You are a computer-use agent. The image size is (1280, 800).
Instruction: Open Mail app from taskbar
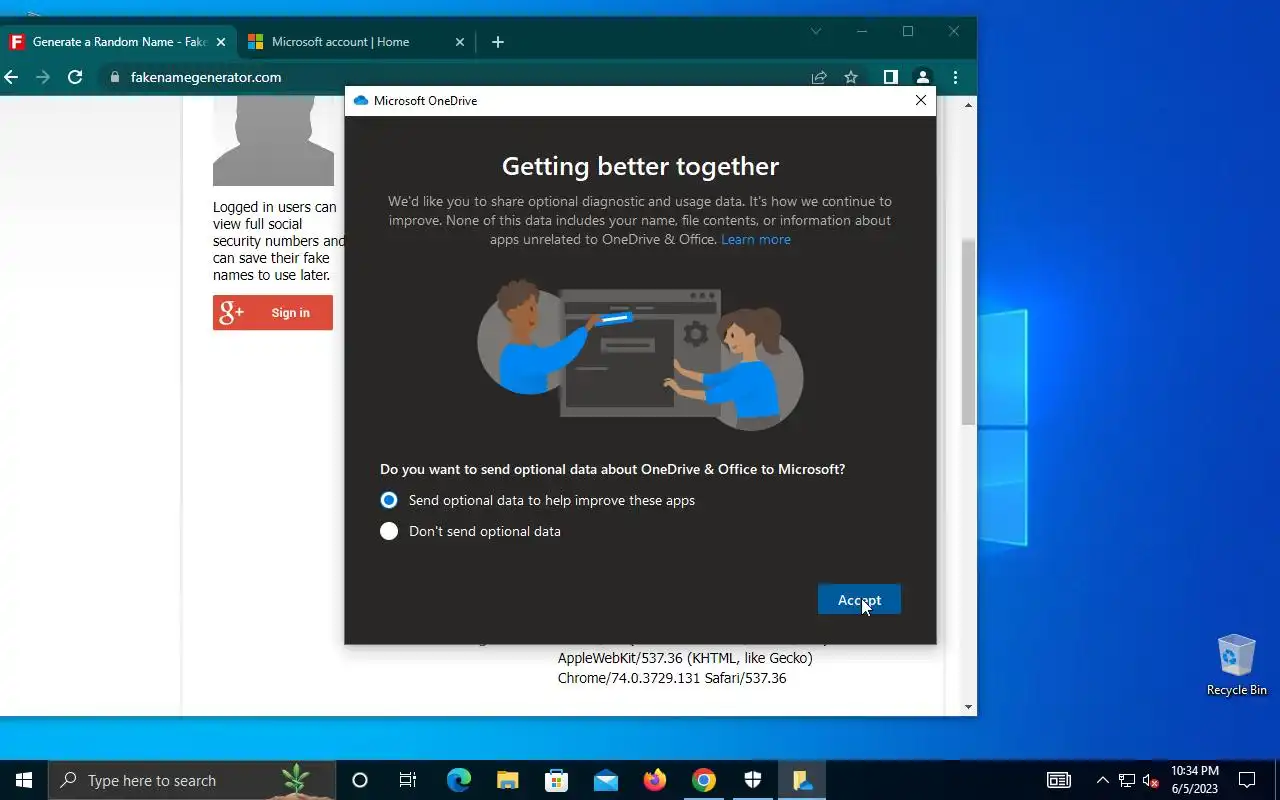(x=605, y=780)
